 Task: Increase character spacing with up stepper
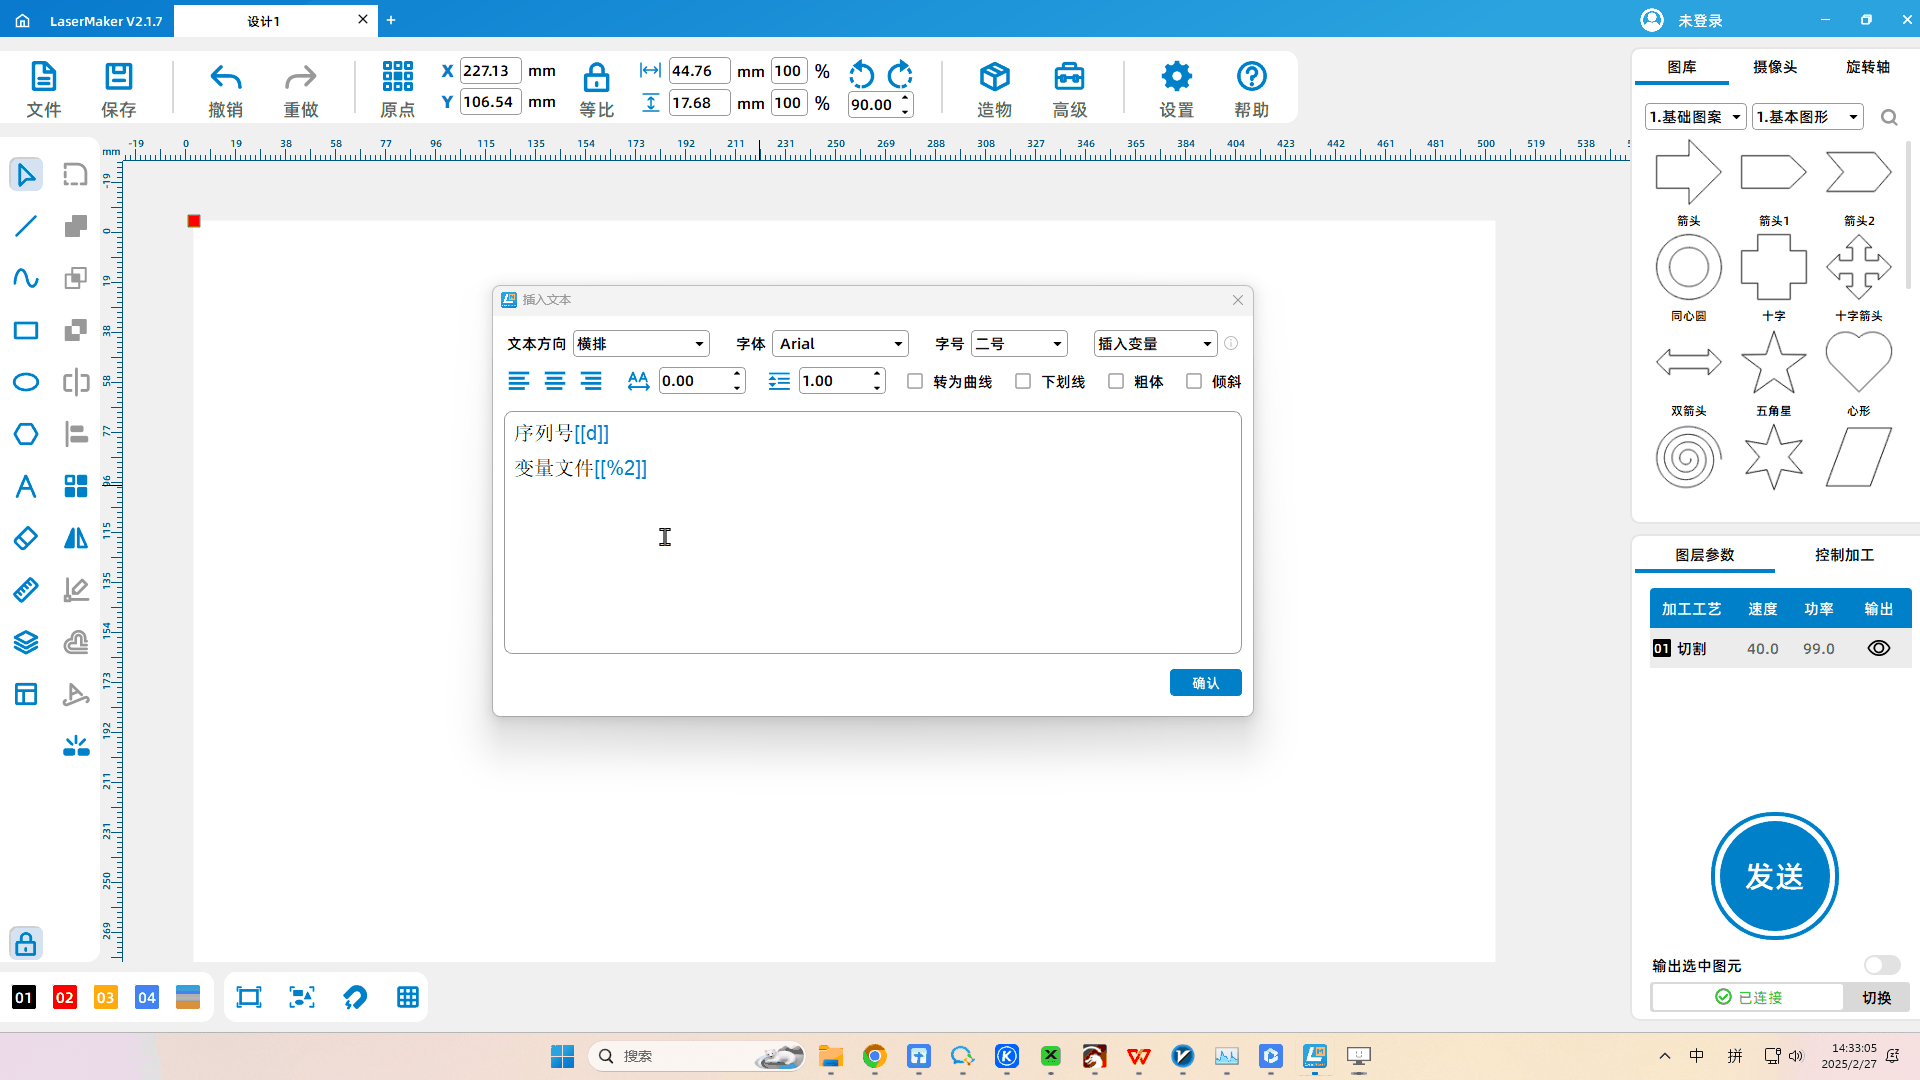(x=737, y=374)
